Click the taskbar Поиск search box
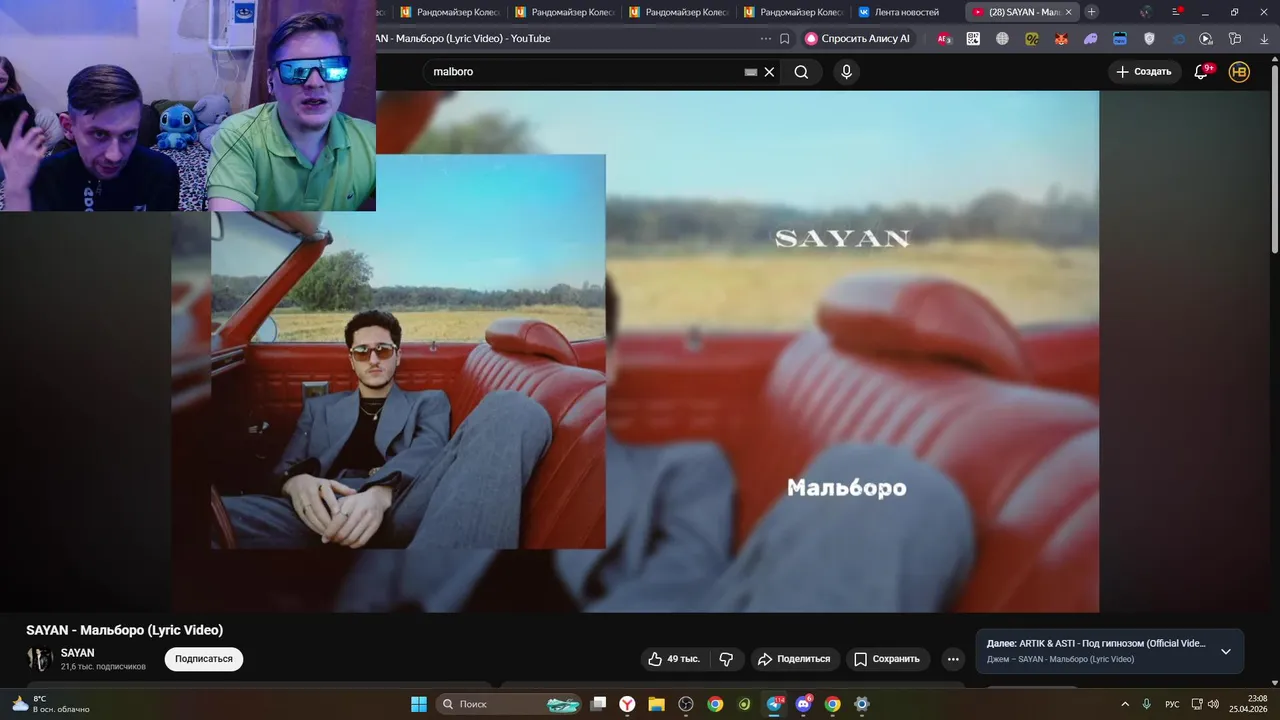The height and width of the screenshot is (720, 1280). [x=510, y=704]
